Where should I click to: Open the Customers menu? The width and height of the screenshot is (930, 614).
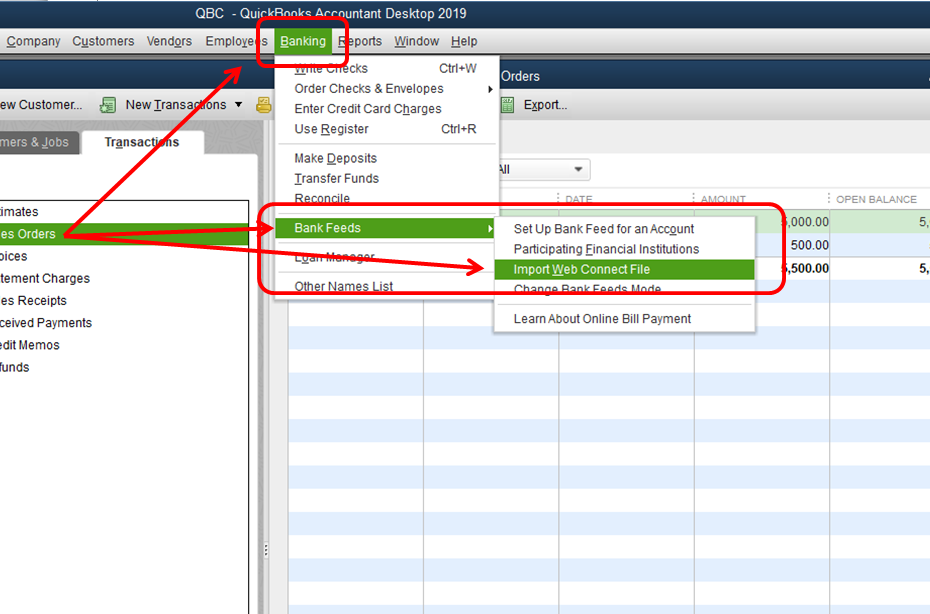(x=103, y=42)
